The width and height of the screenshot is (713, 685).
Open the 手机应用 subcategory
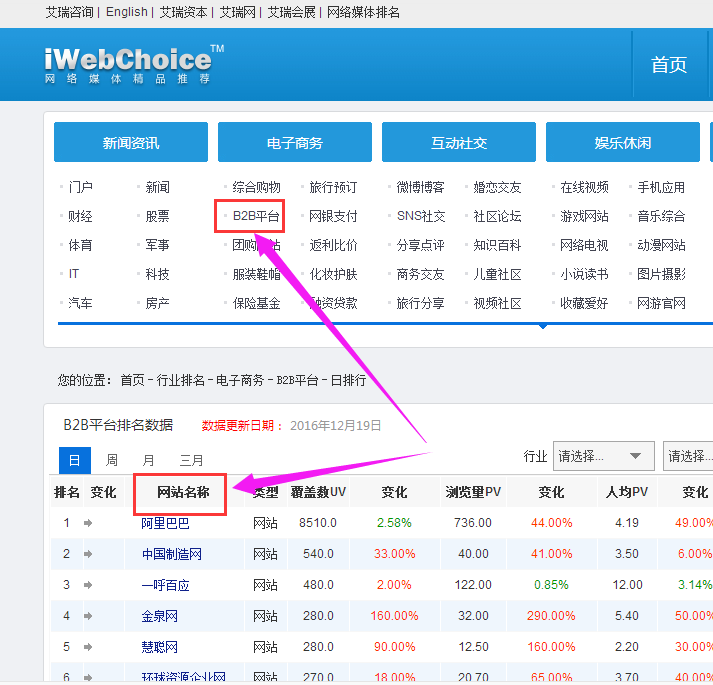(661, 187)
